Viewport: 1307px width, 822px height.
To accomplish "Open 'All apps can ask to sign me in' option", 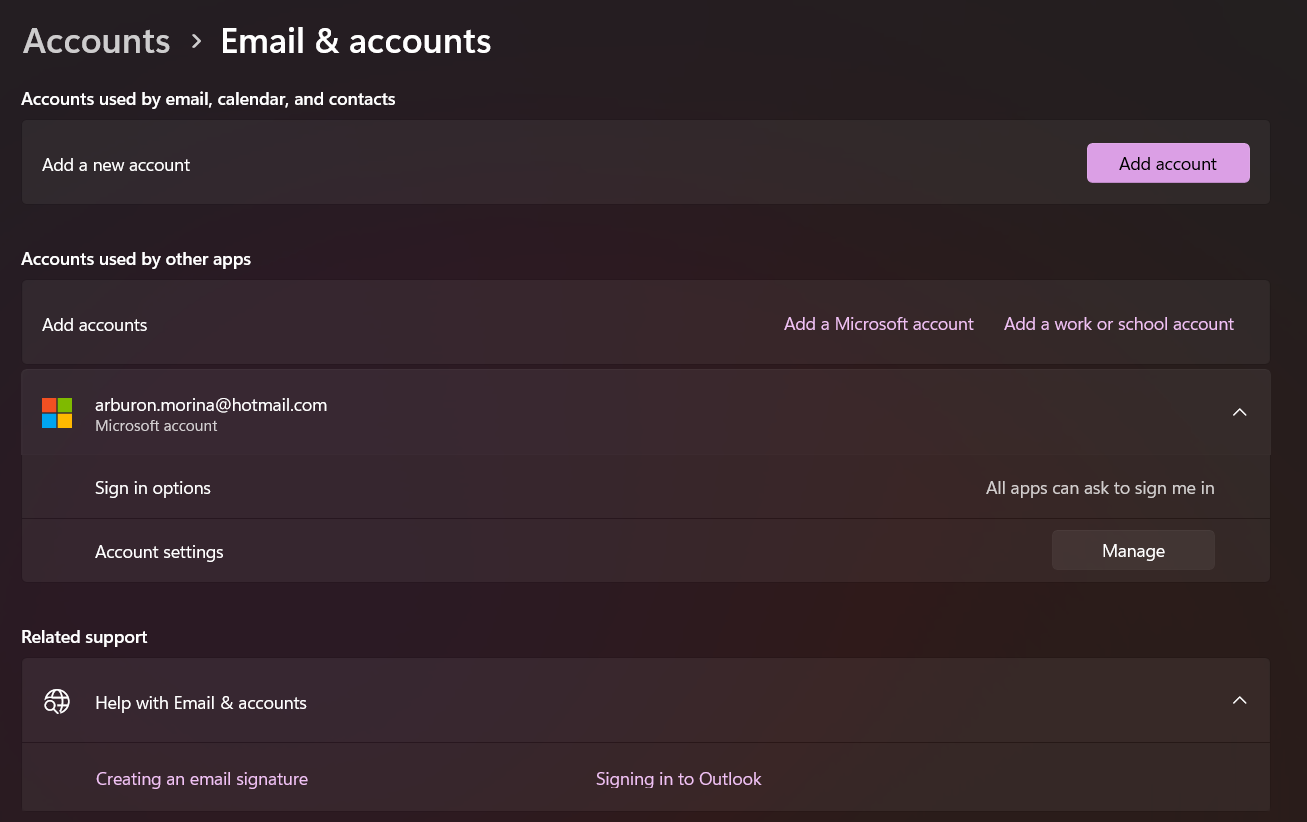I will pos(1100,488).
